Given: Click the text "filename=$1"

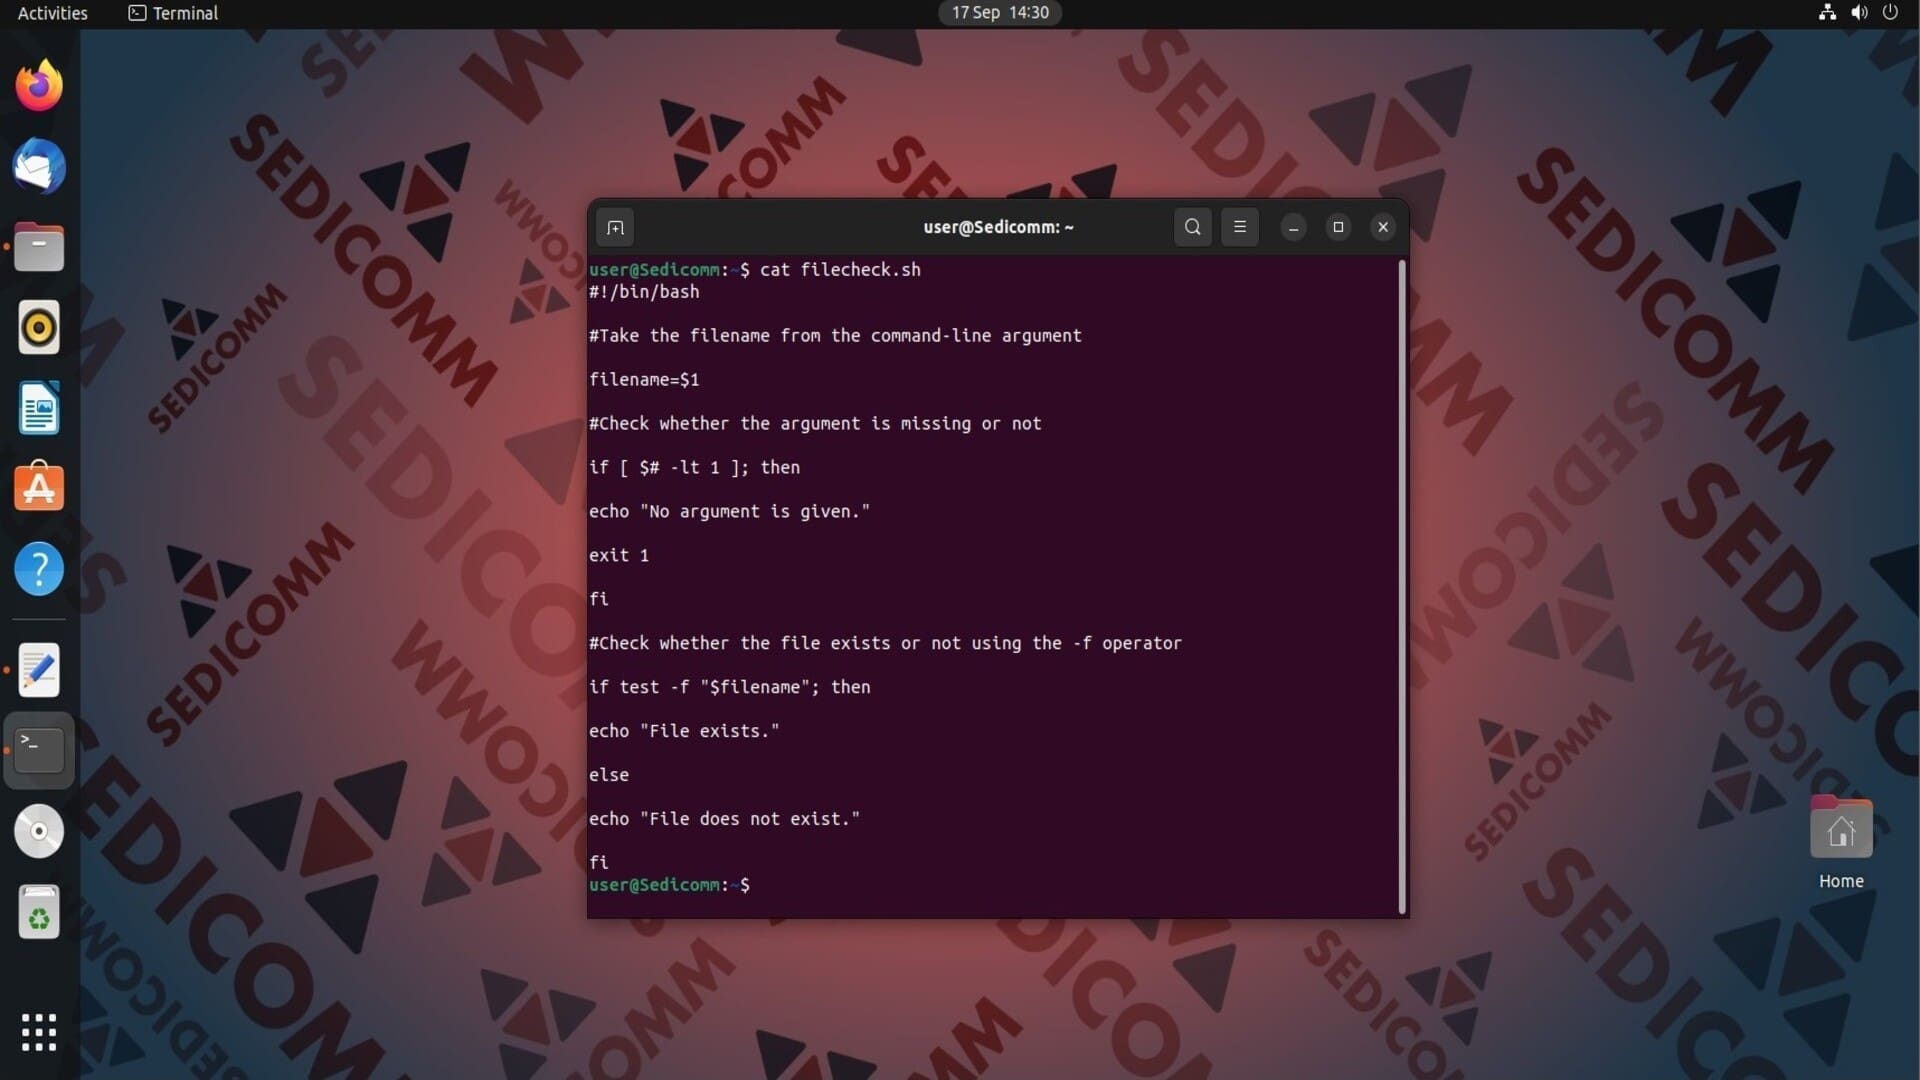Looking at the screenshot, I should click(x=644, y=380).
